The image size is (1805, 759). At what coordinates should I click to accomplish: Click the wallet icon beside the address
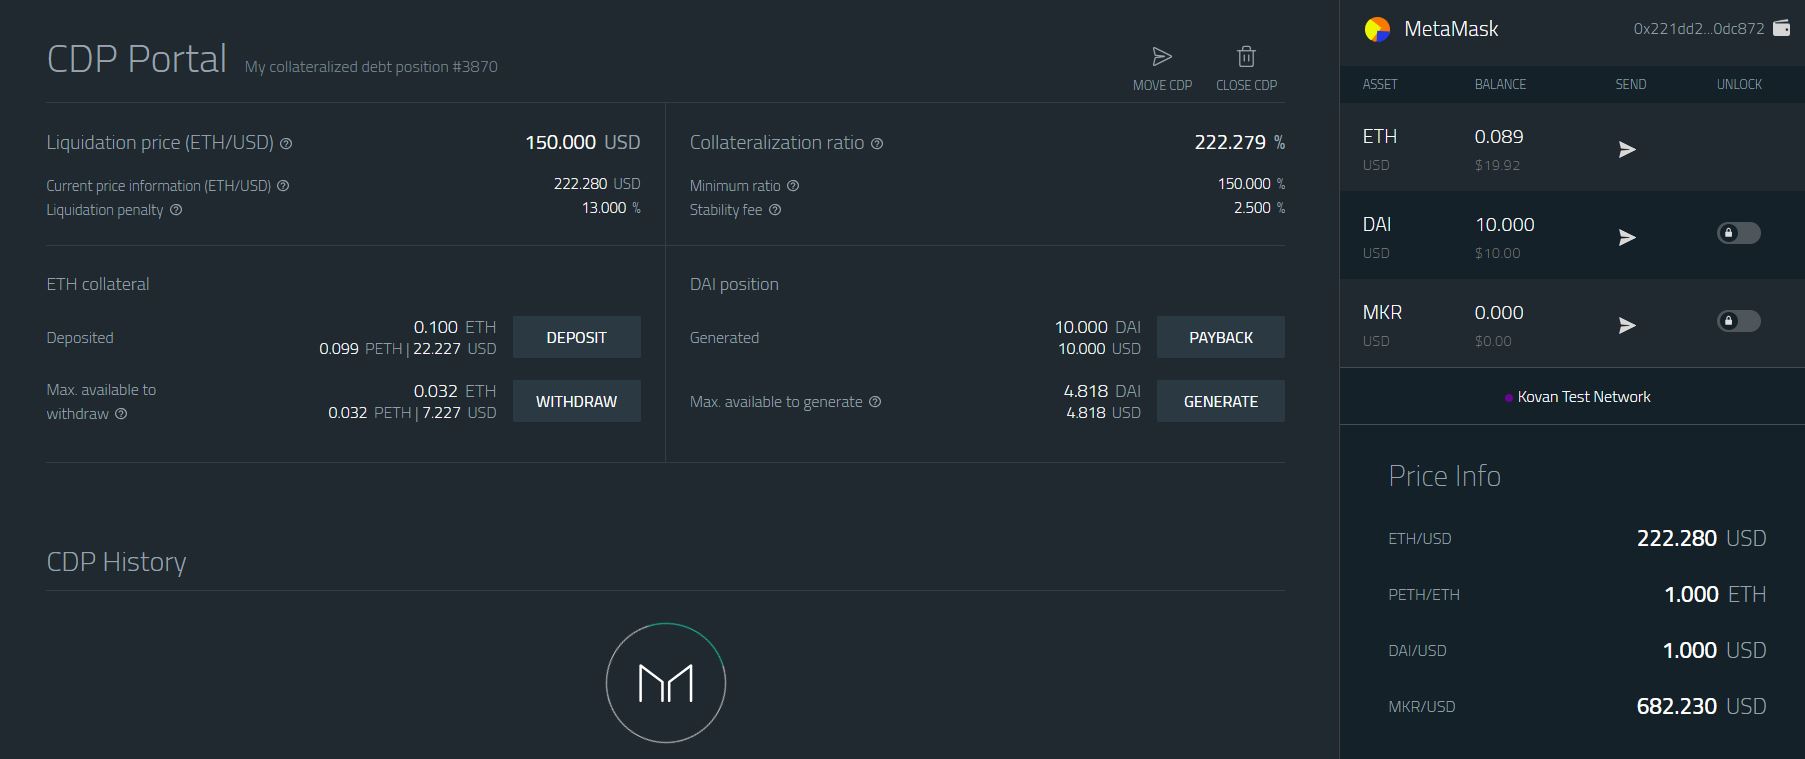(1781, 28)
